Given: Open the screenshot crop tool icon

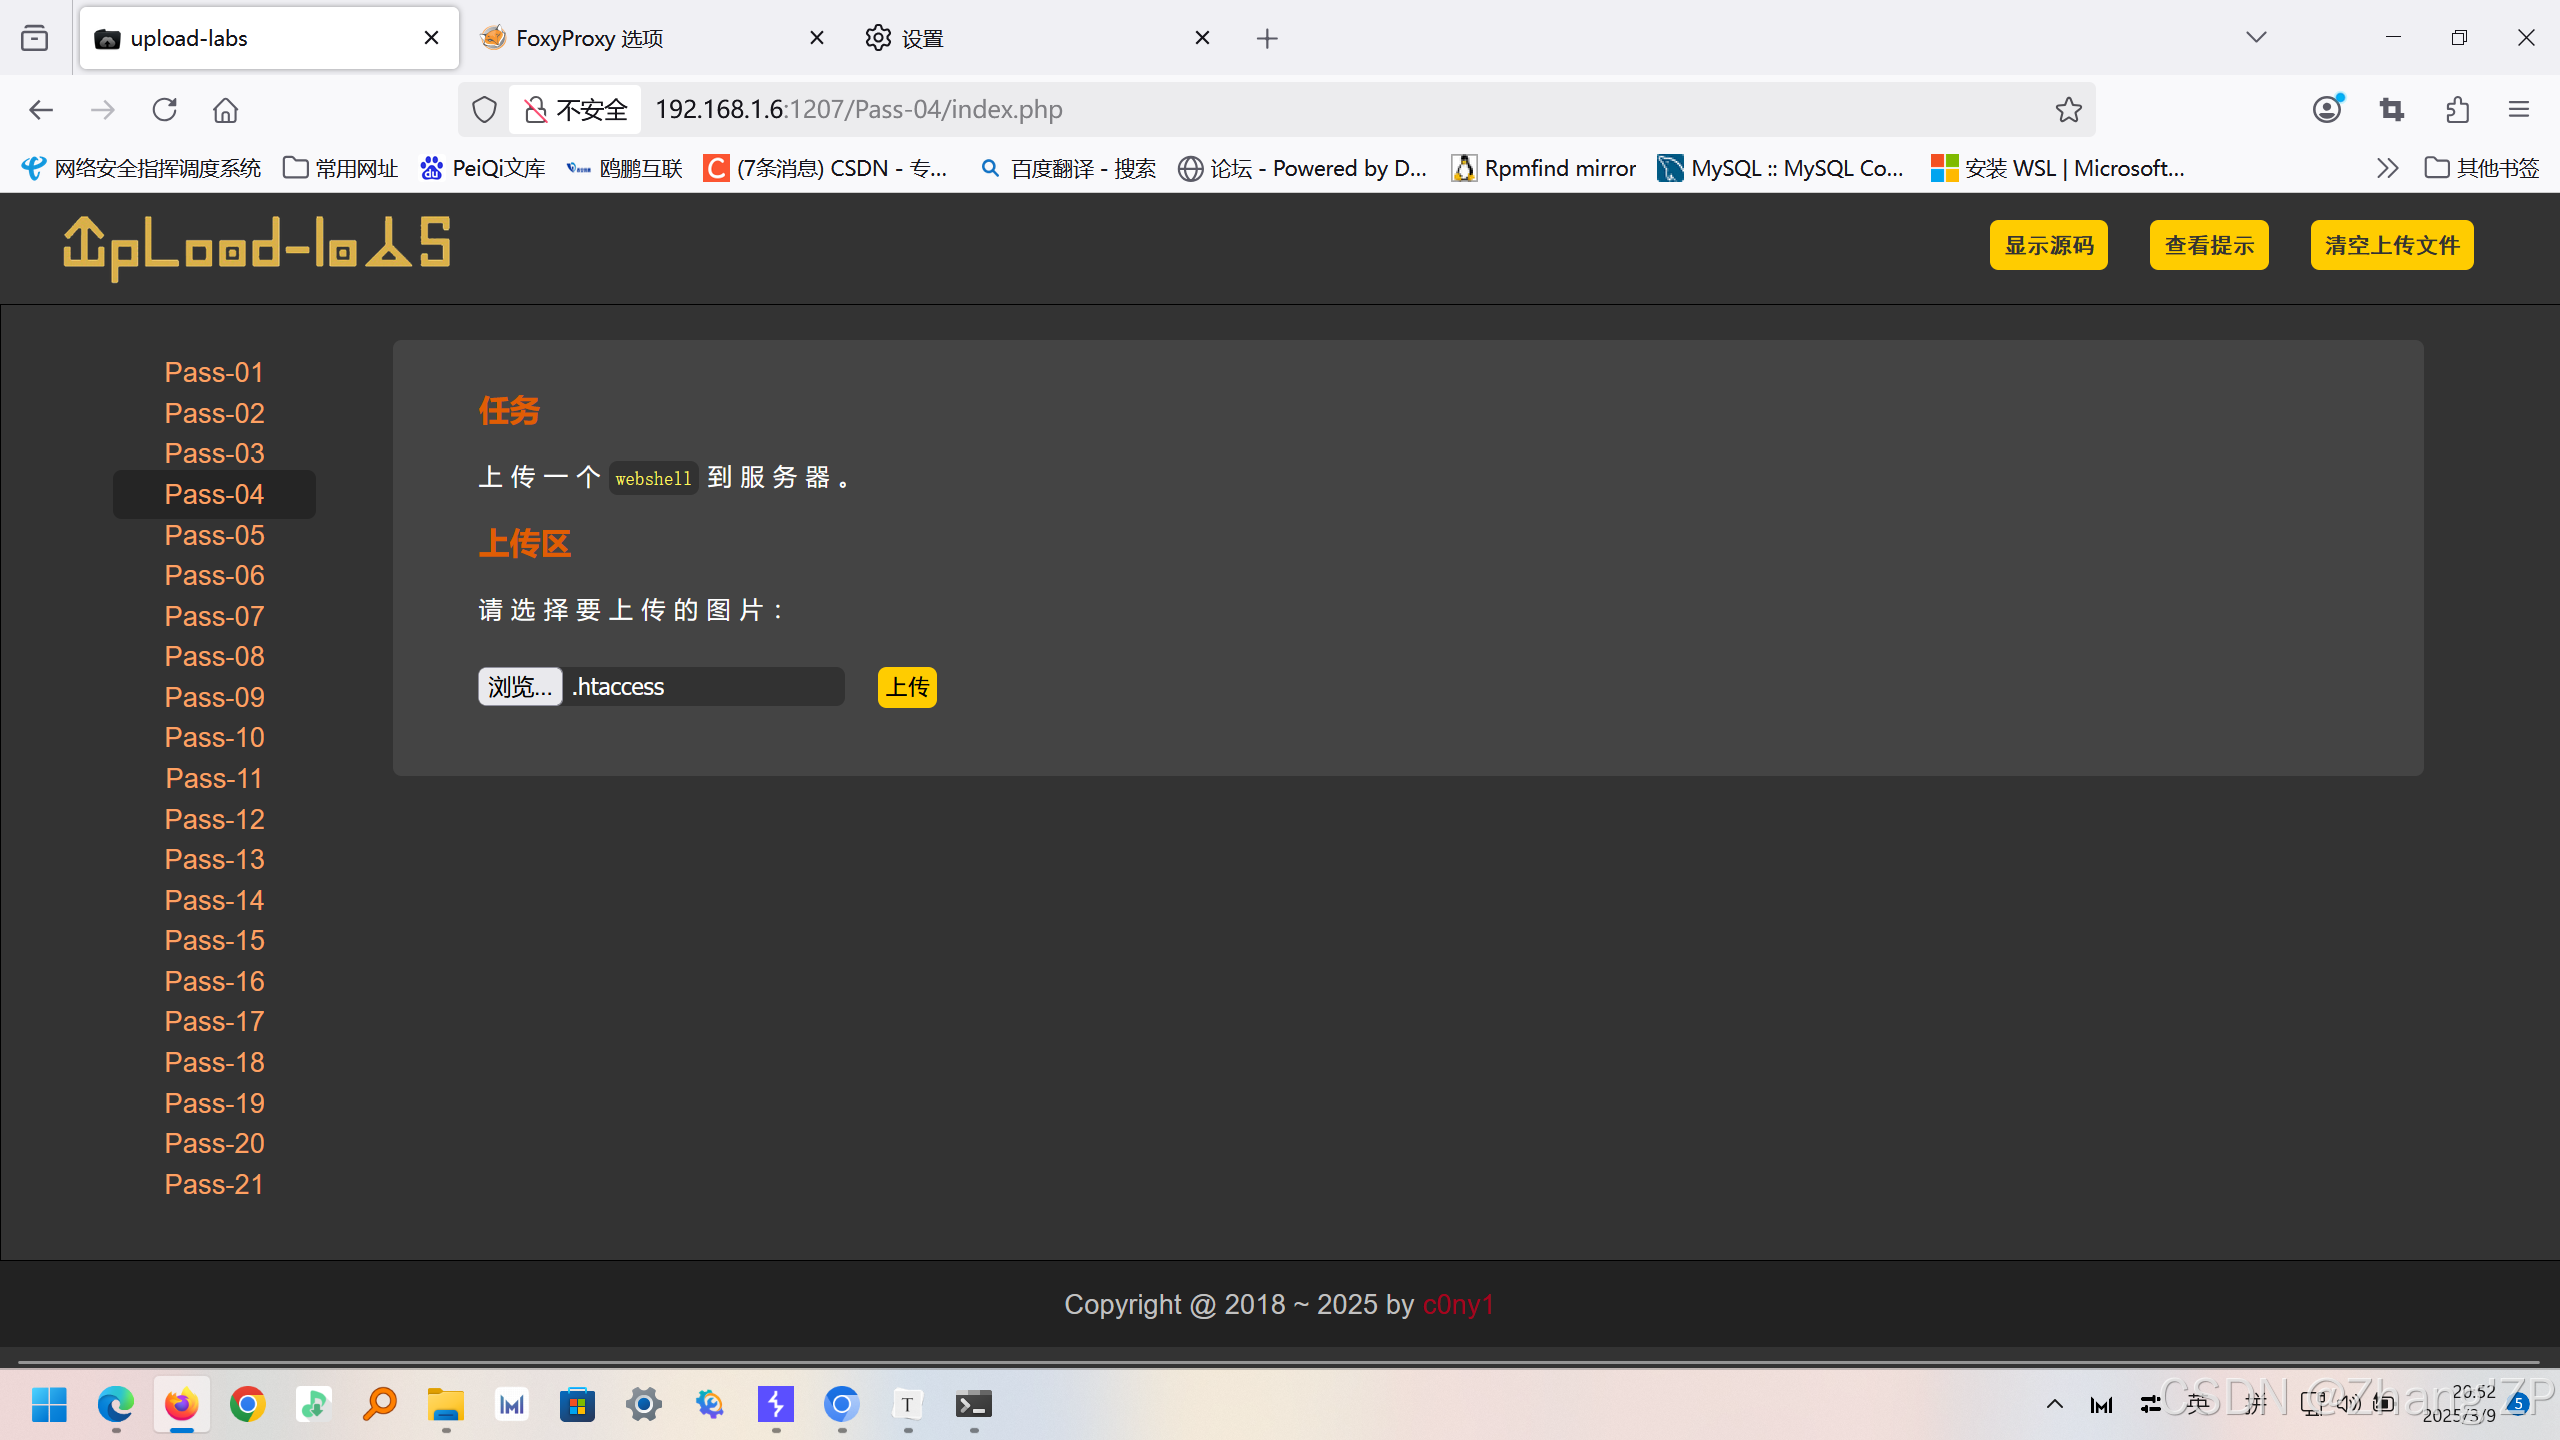Looking at the screenshot, I should tap(2392, 109).
